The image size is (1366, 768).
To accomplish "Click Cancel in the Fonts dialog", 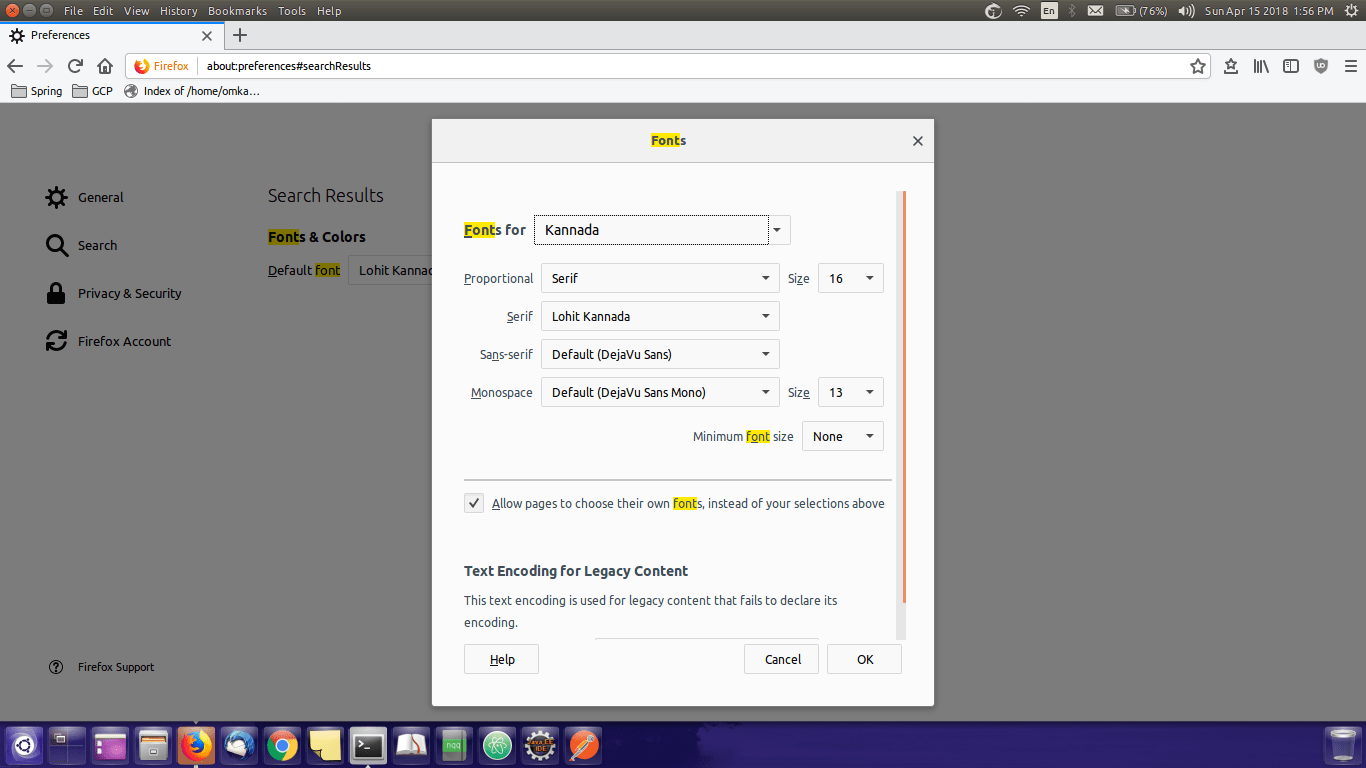I will coord(782,659).
